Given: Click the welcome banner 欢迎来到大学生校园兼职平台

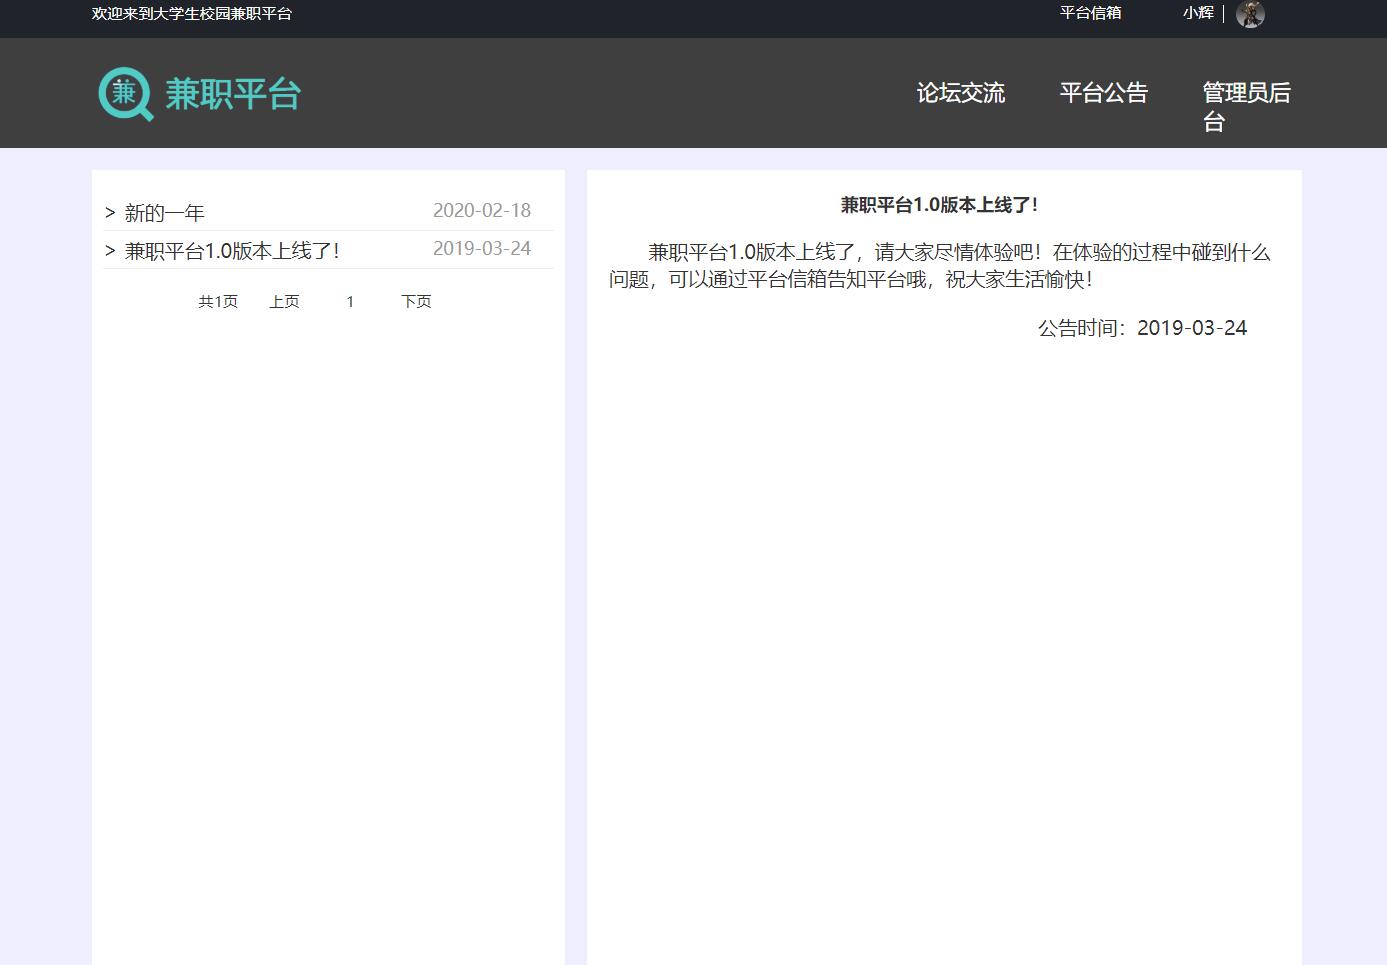Looking at the screenshot, I should [190, 15].
